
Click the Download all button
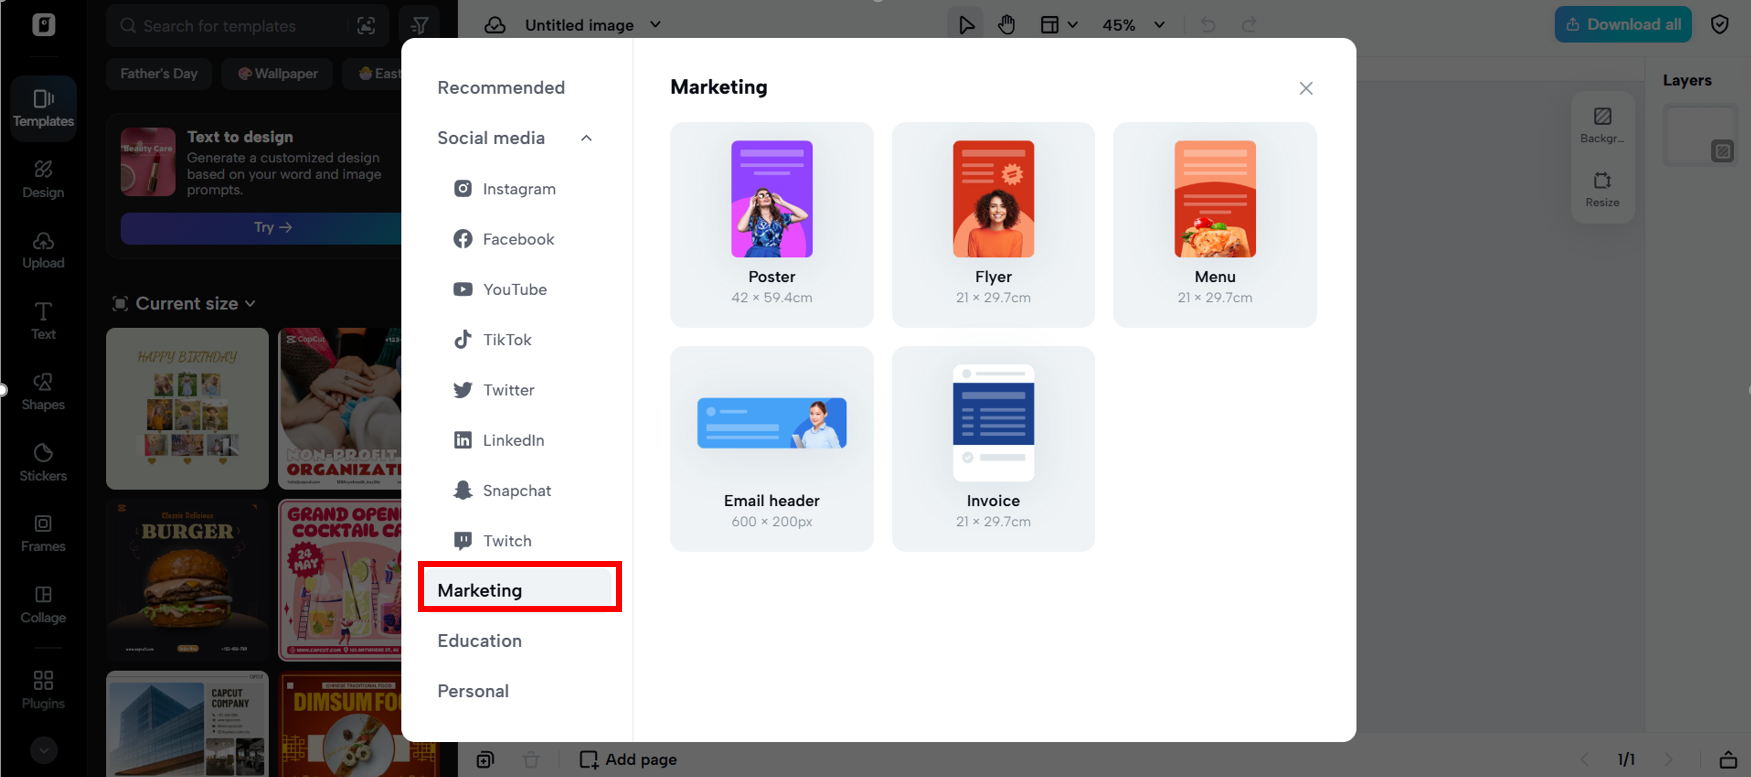click(x=1622, y=25)
